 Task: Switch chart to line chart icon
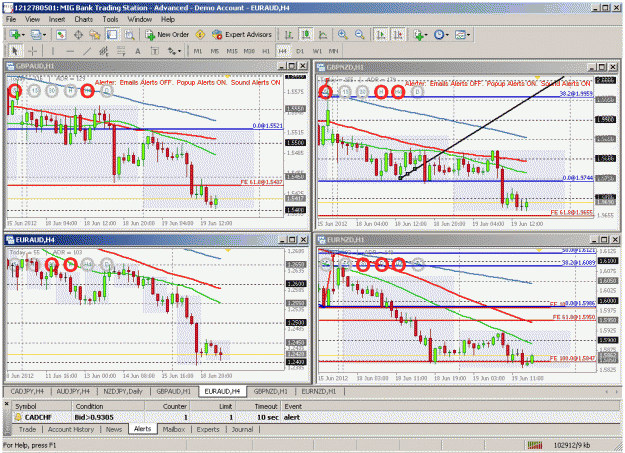[323, 35]
